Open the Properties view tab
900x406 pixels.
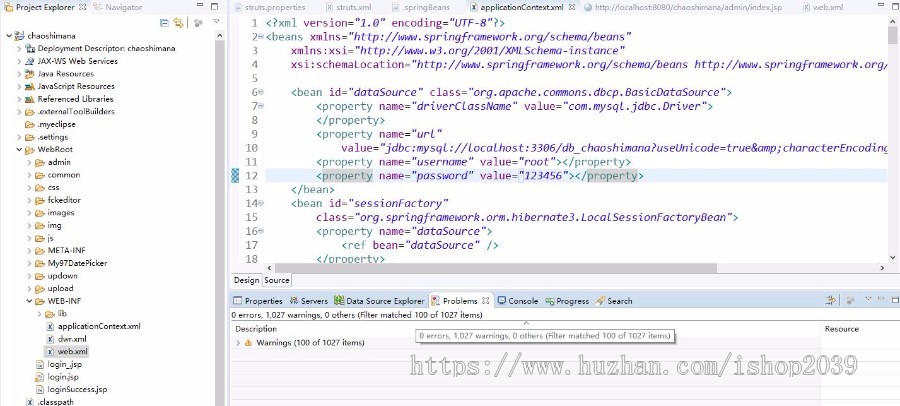click(258, 300)
